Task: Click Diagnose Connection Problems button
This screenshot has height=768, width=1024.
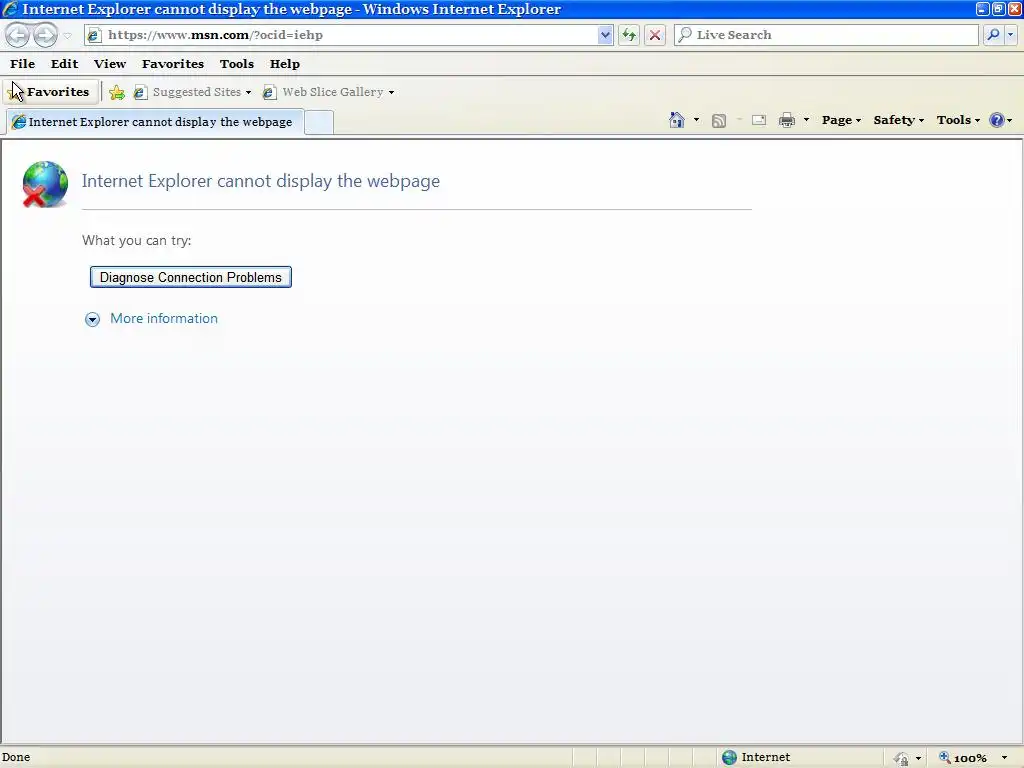Action: [191, 278]
